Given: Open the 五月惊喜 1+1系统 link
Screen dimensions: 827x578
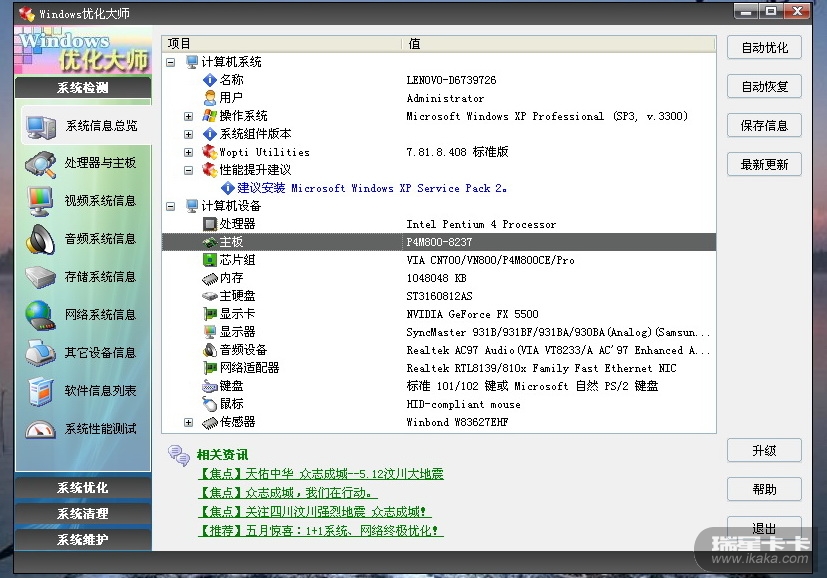Looking at the screenshot, I should click(x=321, y=531).
